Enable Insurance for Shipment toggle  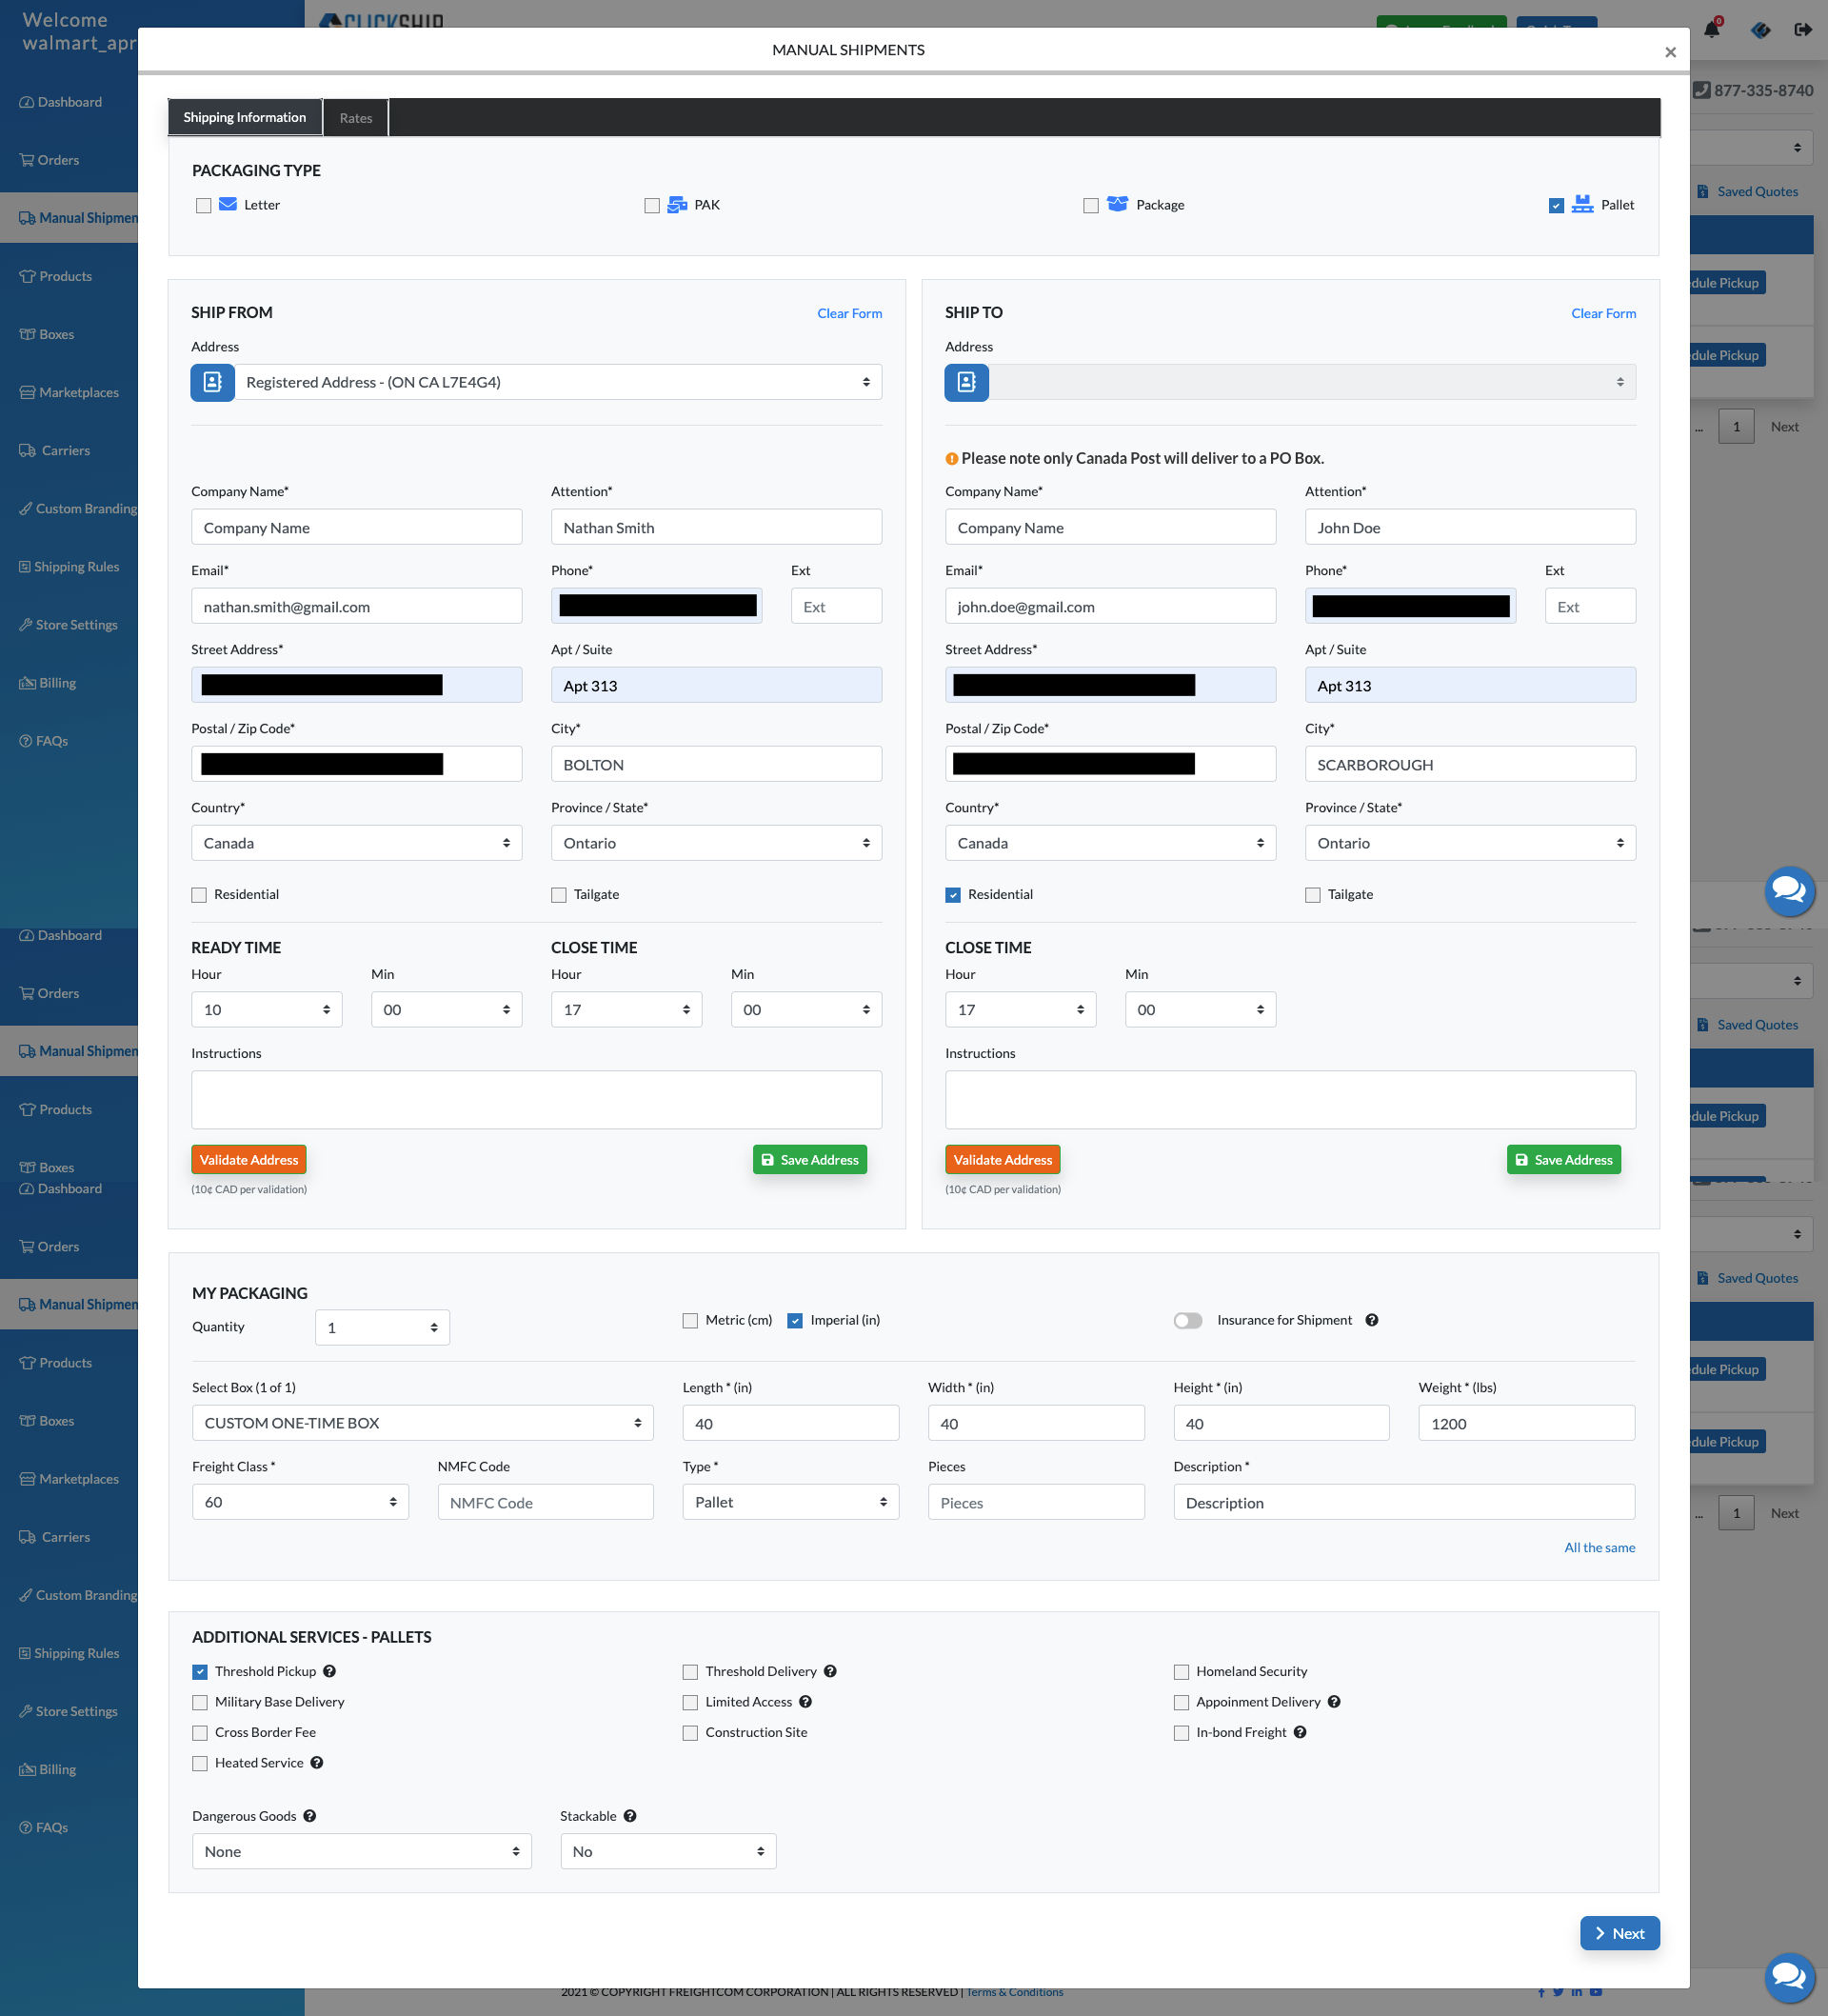[x=1188, y=1320]
